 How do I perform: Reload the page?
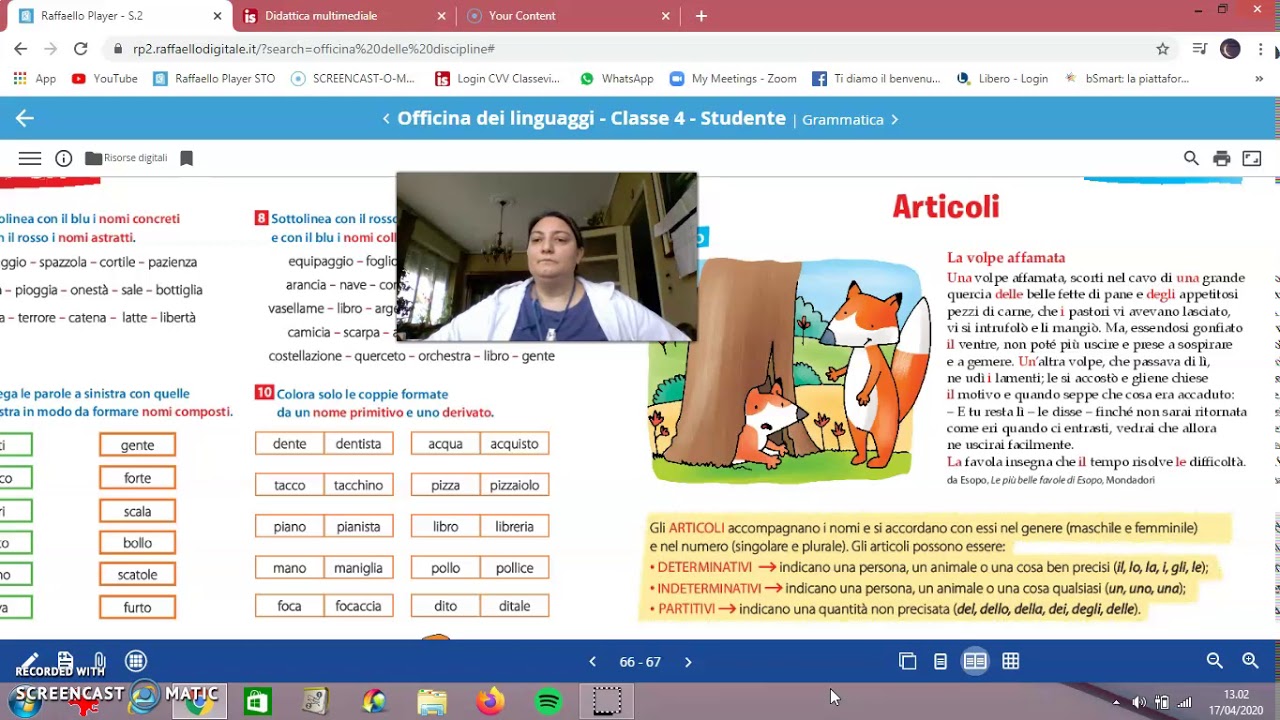click(81, 49)
